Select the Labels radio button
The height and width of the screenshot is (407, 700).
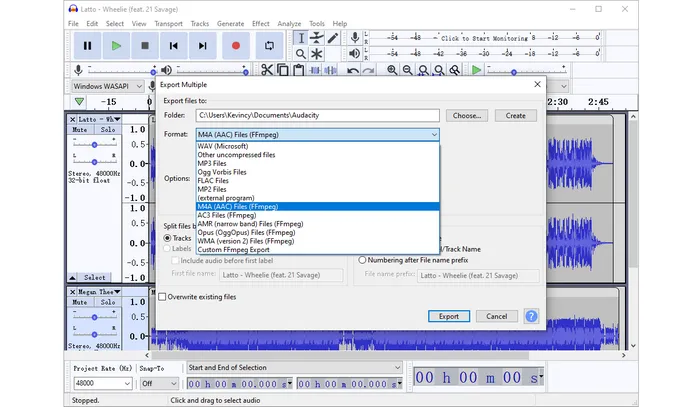[x=167, y=249]
